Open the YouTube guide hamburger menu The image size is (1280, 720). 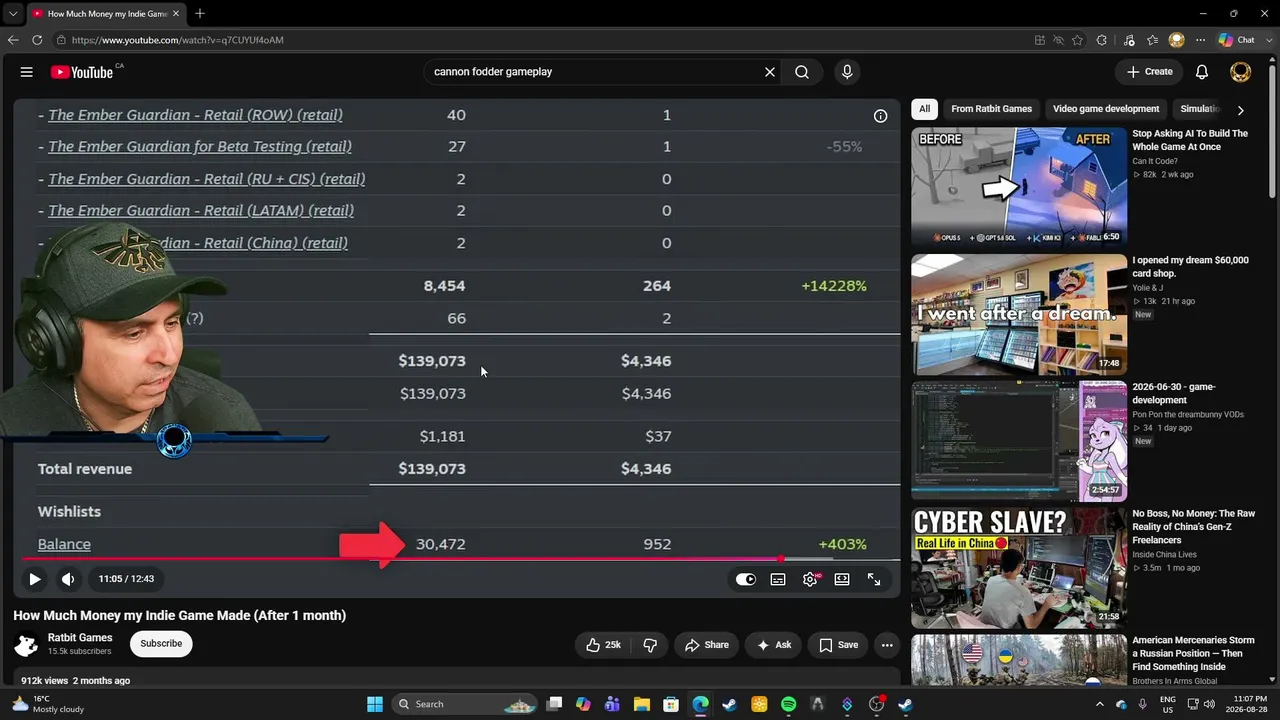click(27, 72)
